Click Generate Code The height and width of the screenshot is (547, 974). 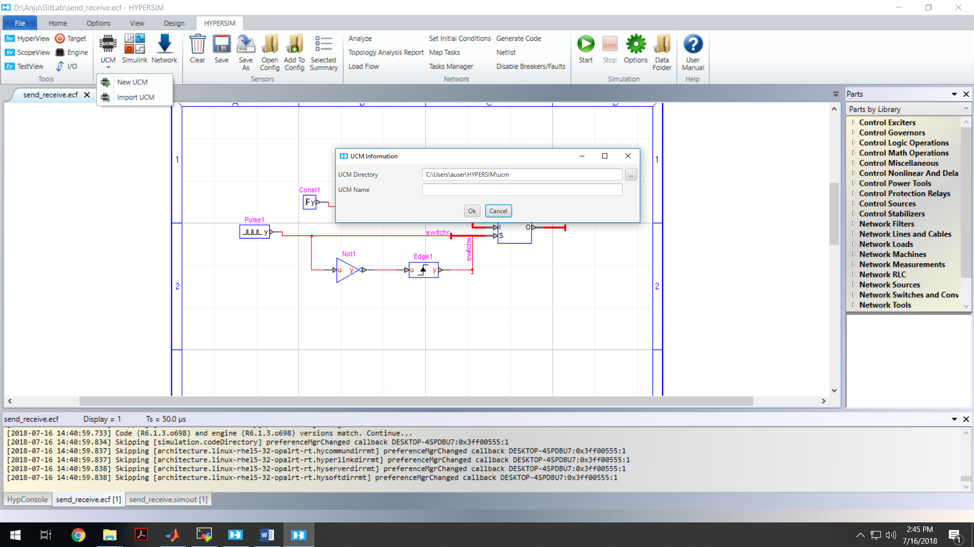click(519, 38)
